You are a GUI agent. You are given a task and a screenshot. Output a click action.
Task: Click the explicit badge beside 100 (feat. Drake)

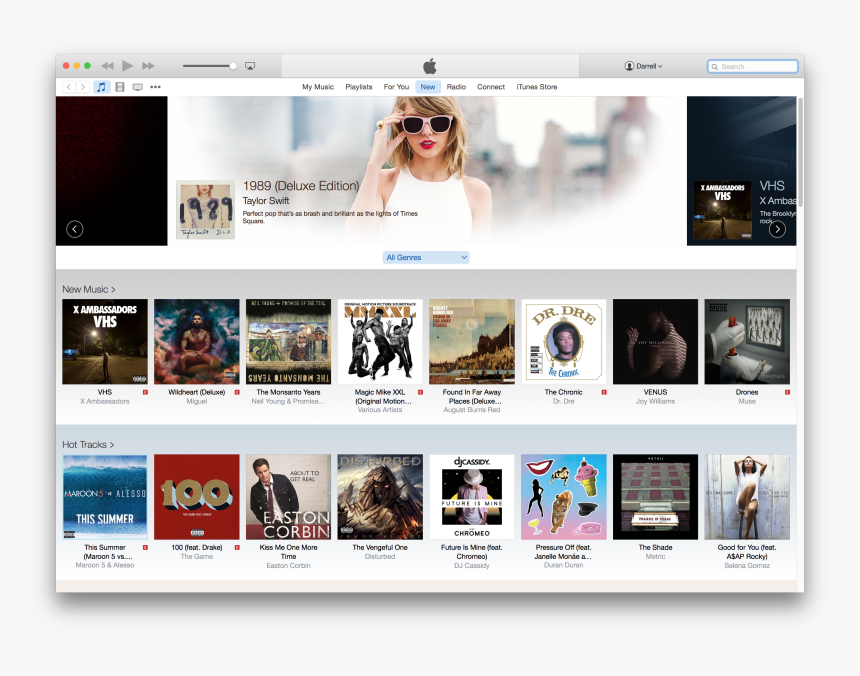pyautogui.click(x=237, y=547)
